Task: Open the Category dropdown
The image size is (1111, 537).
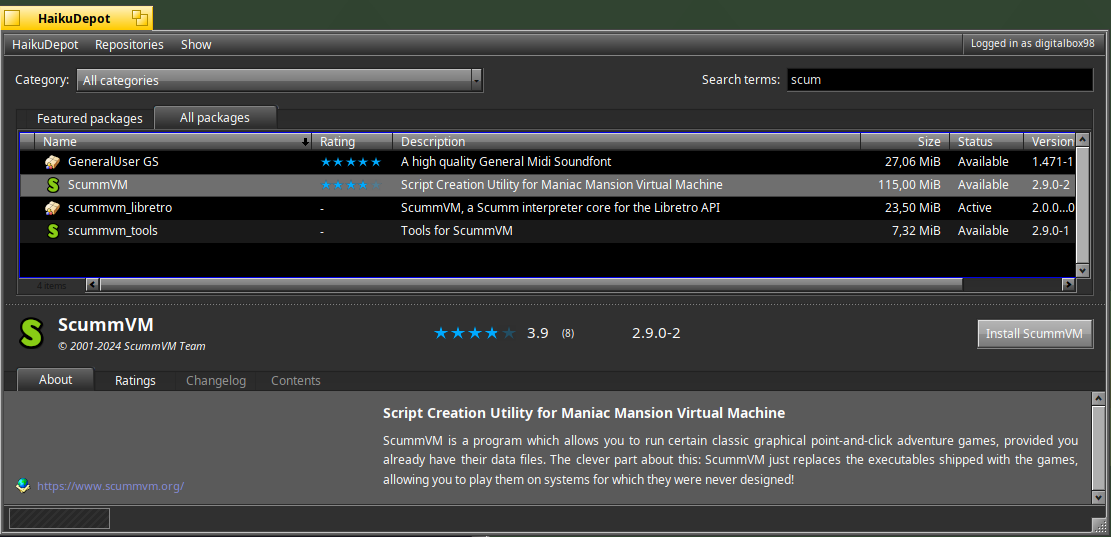Action: (279, 80)
